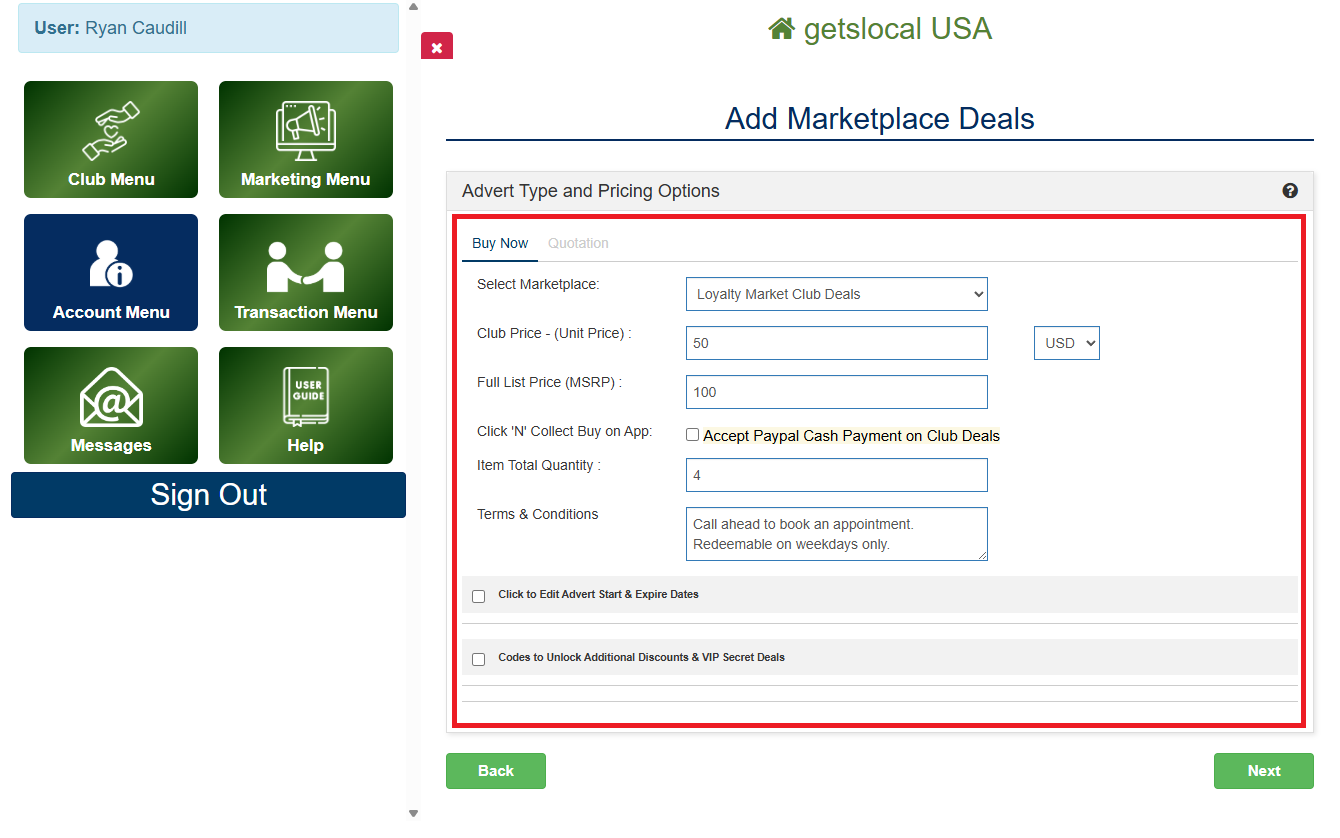Open the Account Menu tile
Image resolution: width=1340 pixels, height=838 pixels.
tap(111, 272)
